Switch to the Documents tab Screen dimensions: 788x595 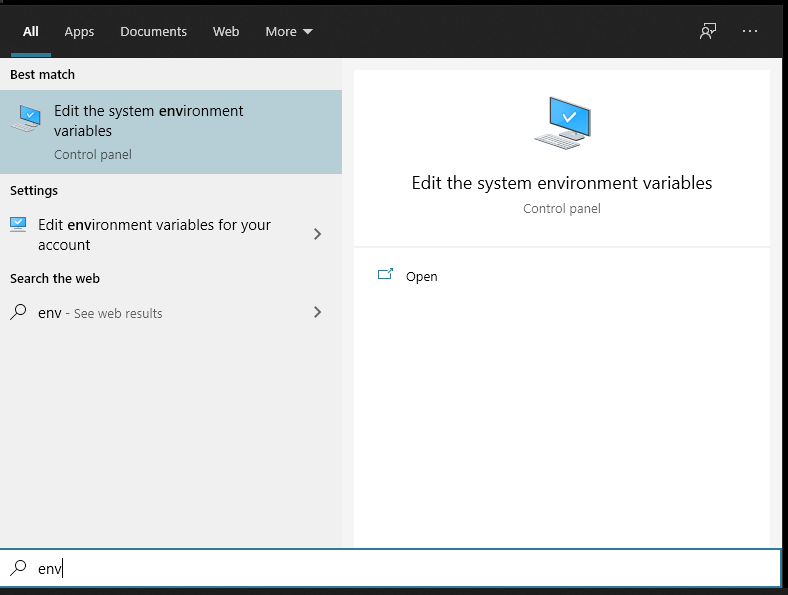click(x=153, y=31)
